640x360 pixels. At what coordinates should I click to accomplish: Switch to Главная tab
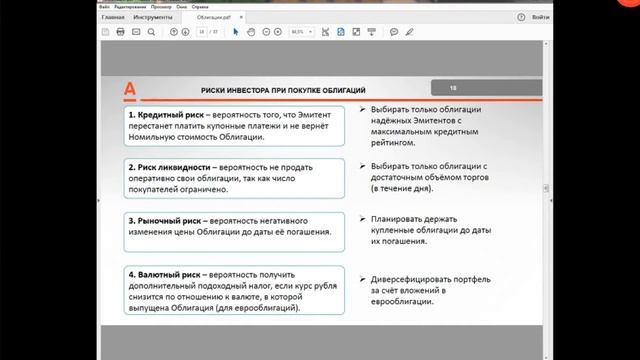click(113, 17)
